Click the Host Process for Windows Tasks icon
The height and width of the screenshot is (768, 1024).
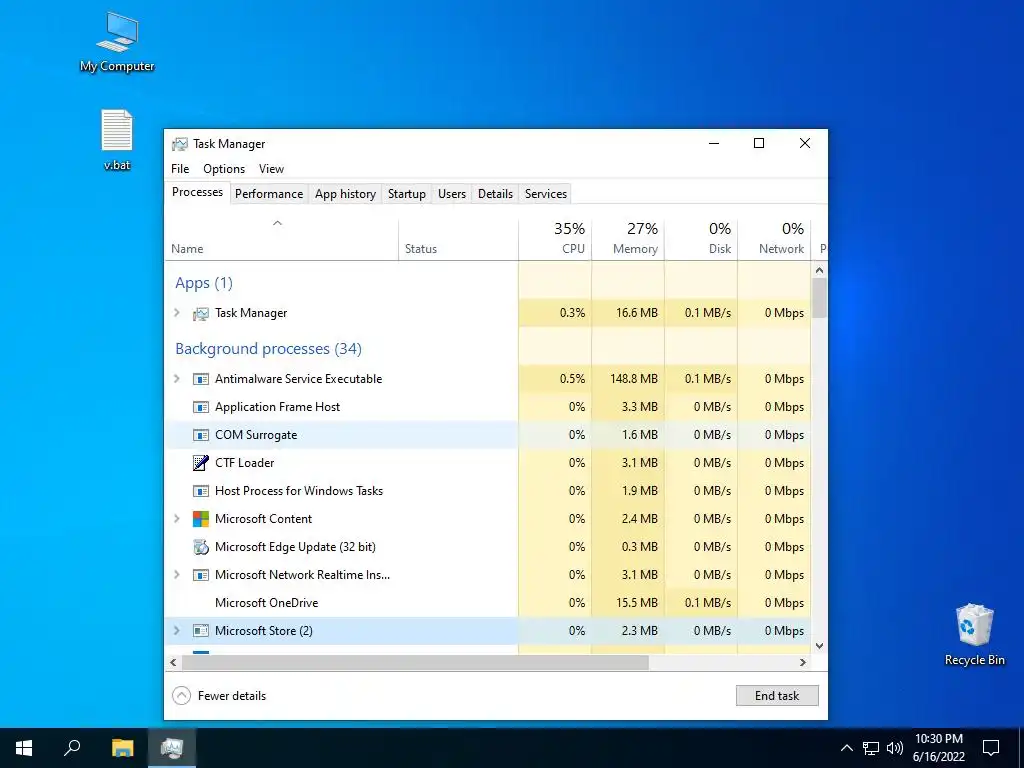pyautogui.click(x=200, y=491)
